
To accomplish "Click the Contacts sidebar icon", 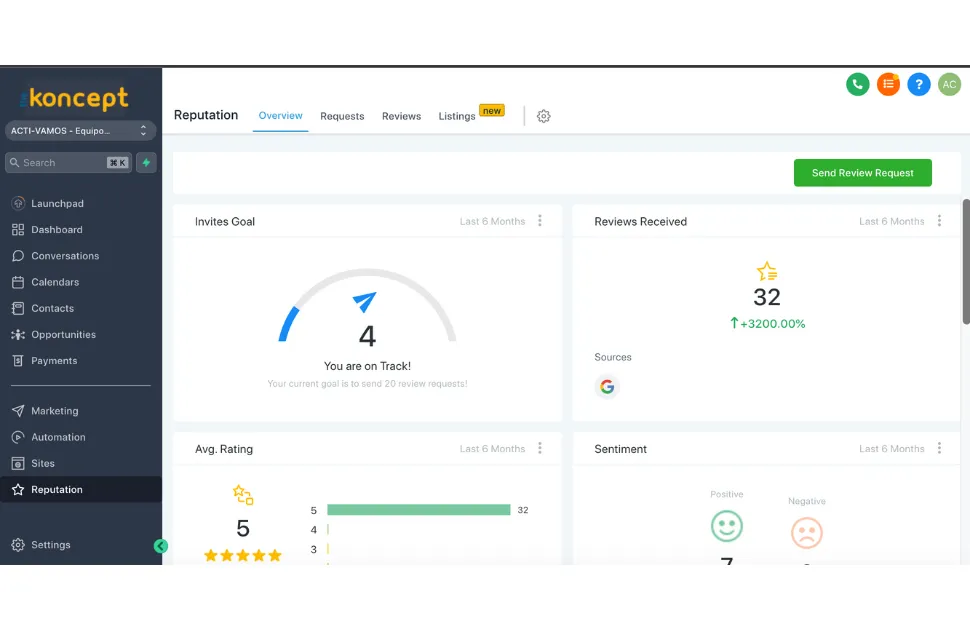I will click(18, 308).
